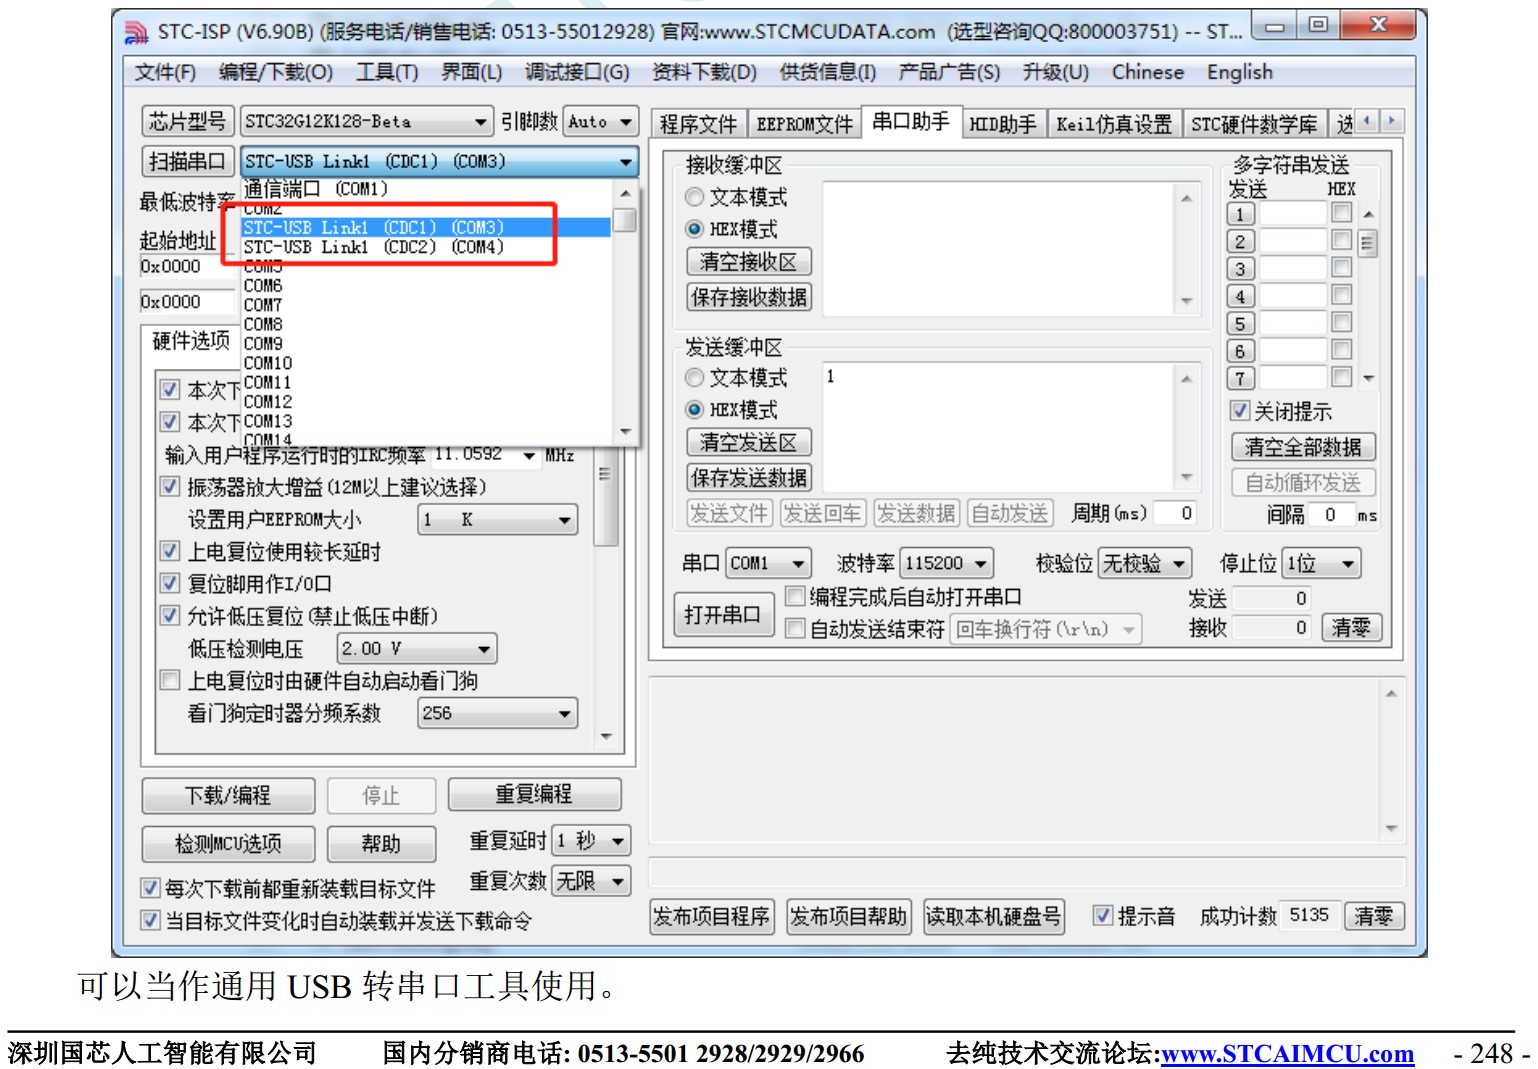
Task: Switch to the EEPROM文件 tab
Action: (804, 124)
